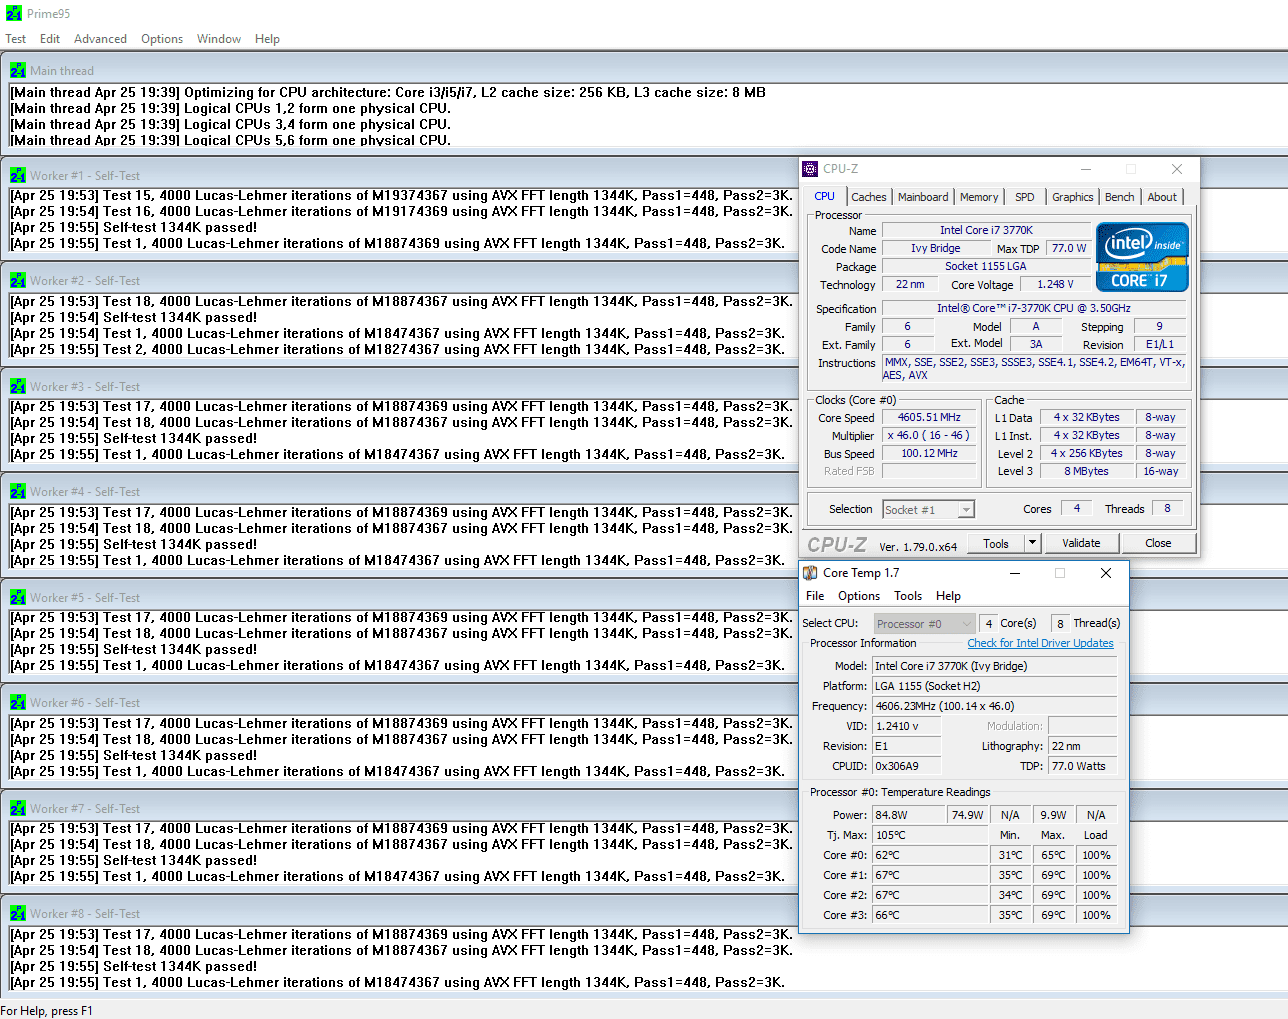The width and height of the screenshot is (1288, 1019).
Task: Click the CPU-Z window title icon
Action: [811, 169]
